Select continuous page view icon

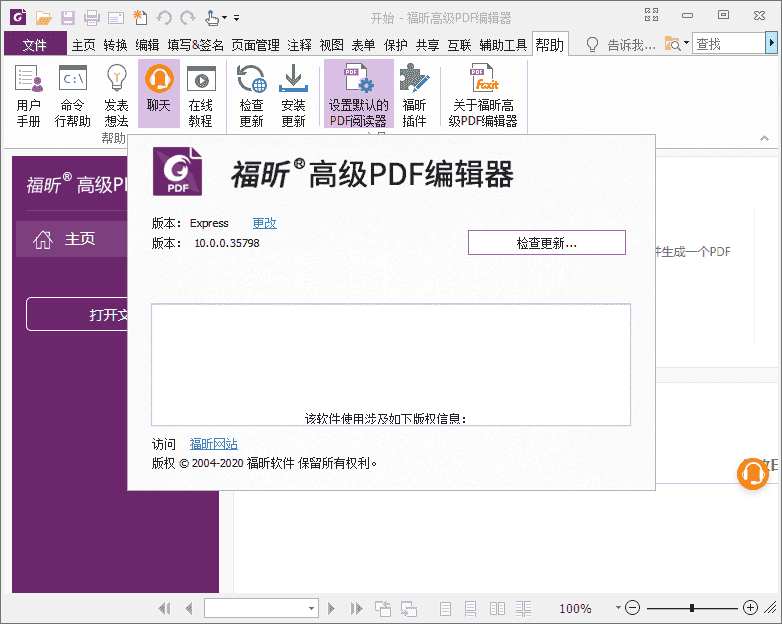point(470,609)
